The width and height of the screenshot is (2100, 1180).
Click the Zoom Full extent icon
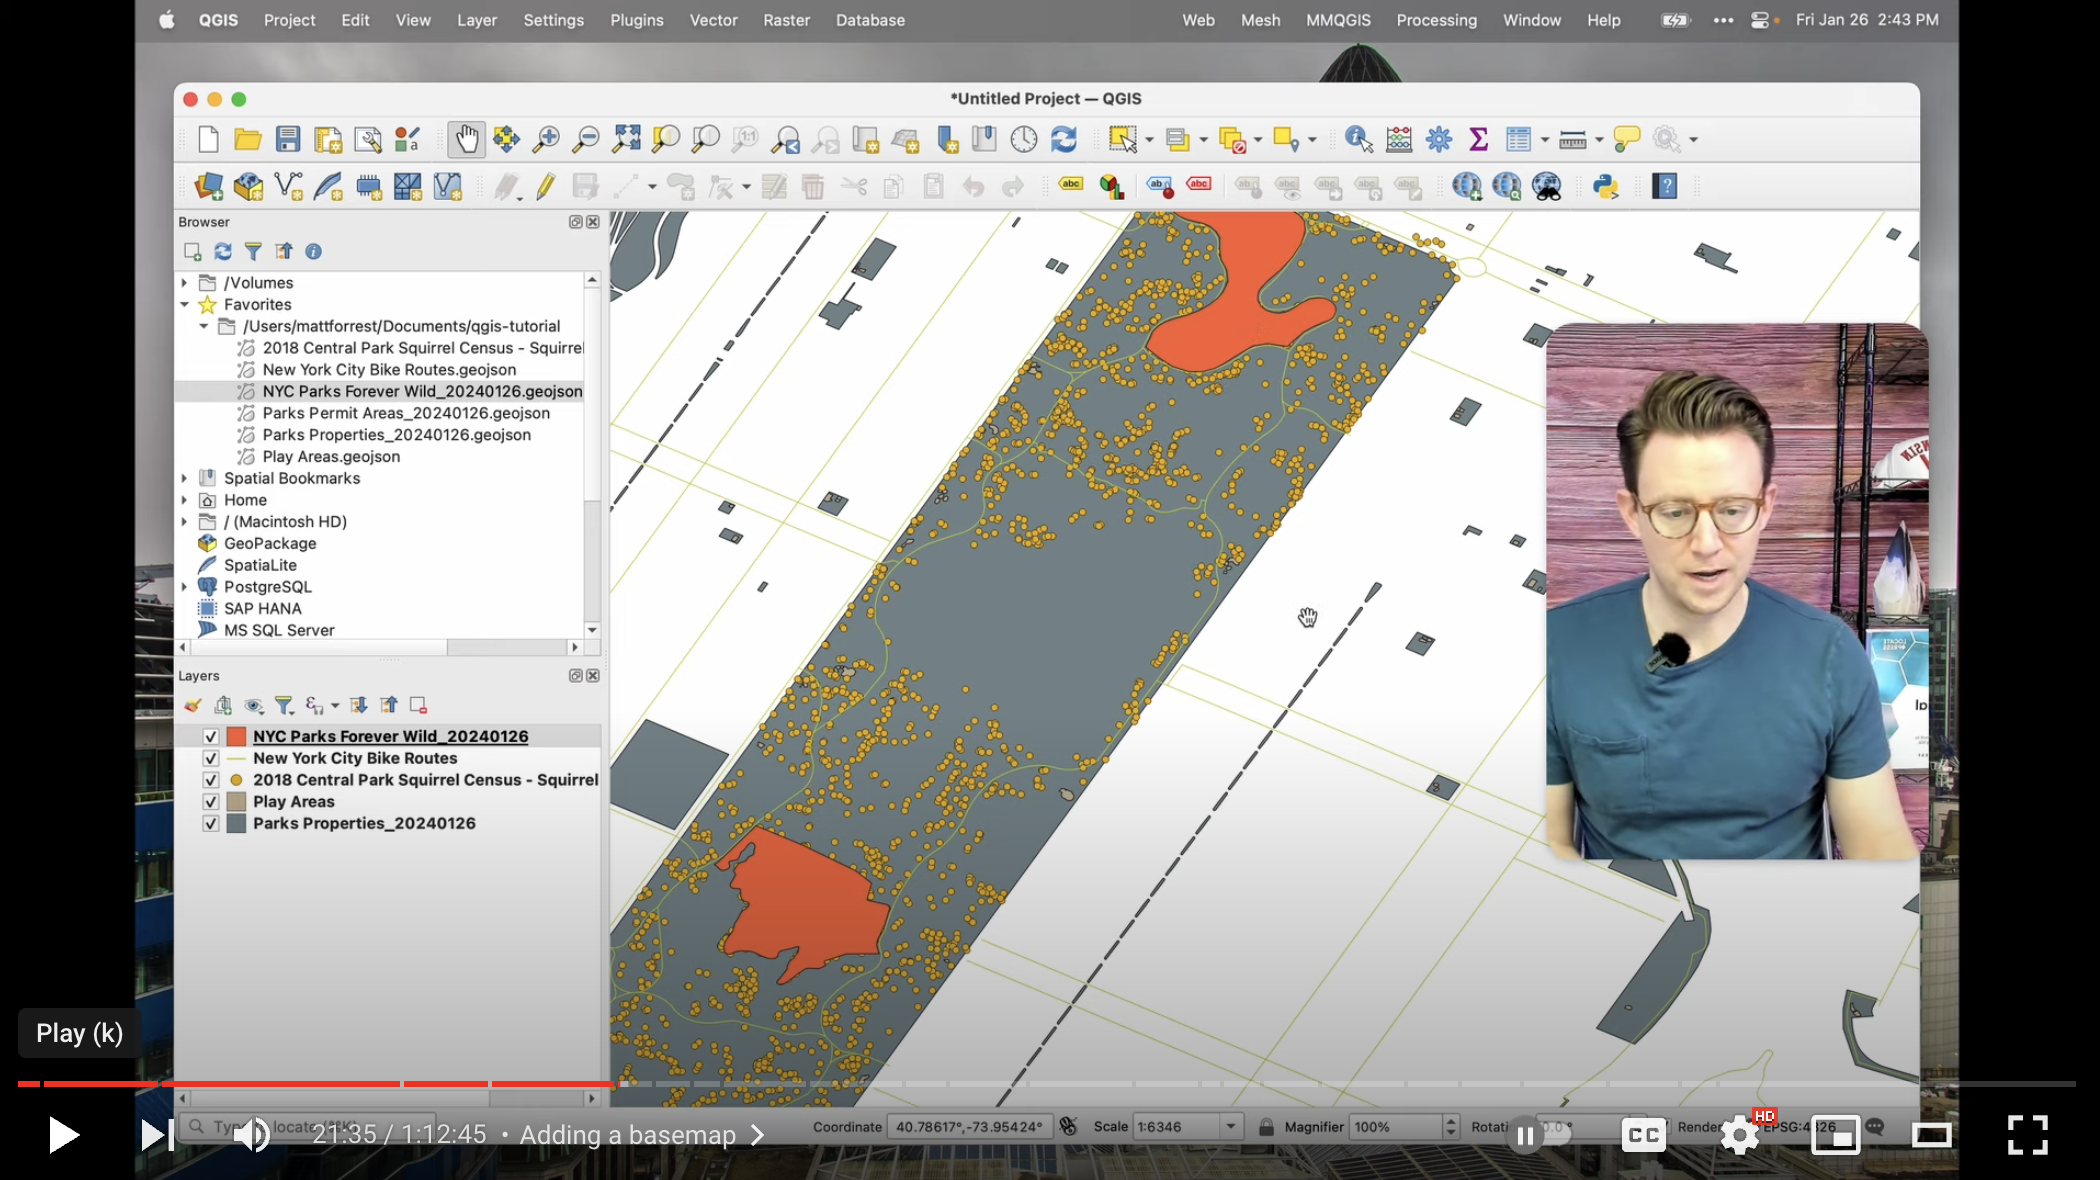(626, 139)
